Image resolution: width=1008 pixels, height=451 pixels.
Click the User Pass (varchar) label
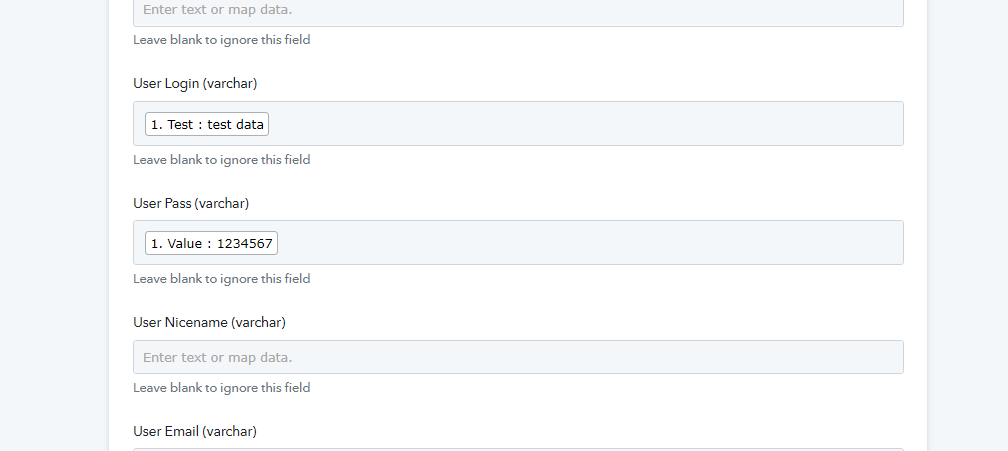pyautogui.click(x=191, y=203)
